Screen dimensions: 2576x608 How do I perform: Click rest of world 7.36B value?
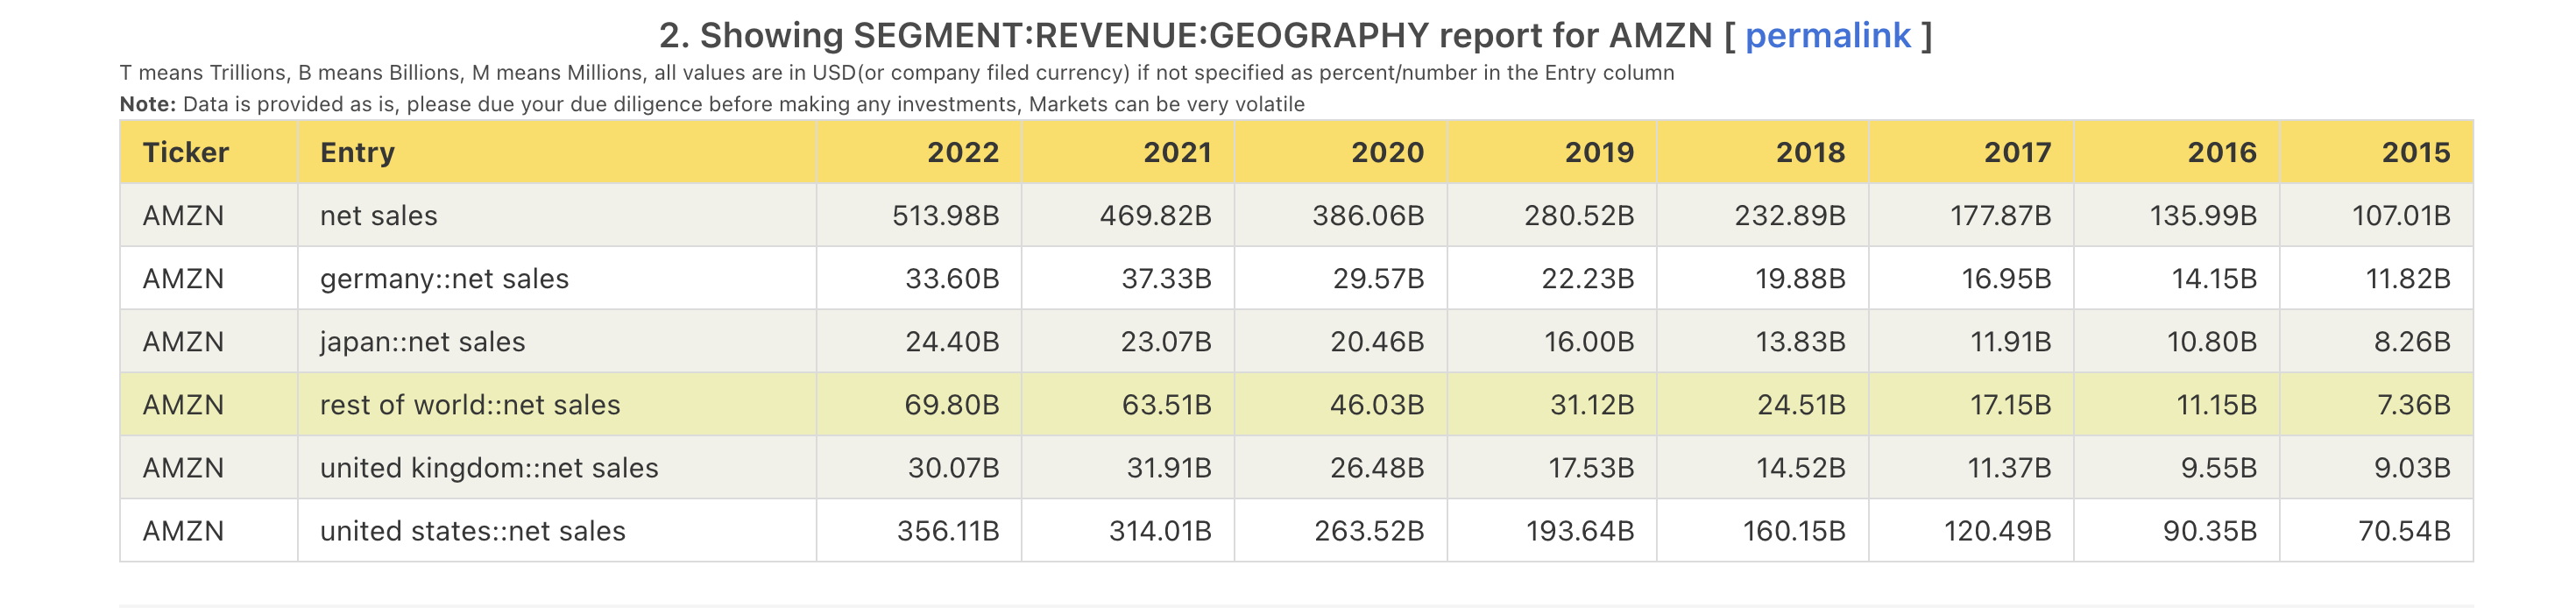[2414, 404]
